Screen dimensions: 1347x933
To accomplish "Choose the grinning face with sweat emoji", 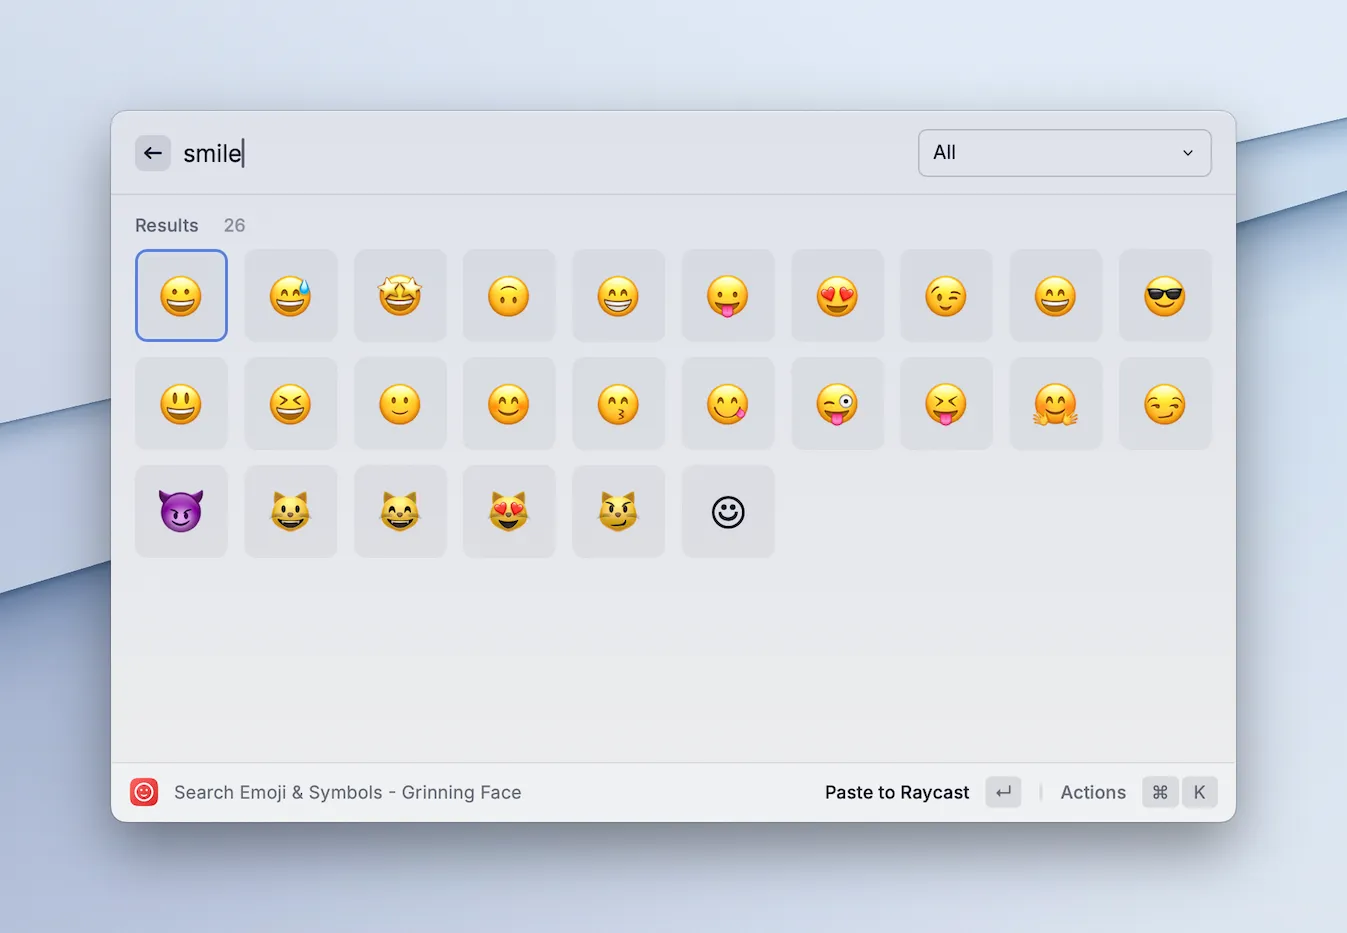I will 291,295.
